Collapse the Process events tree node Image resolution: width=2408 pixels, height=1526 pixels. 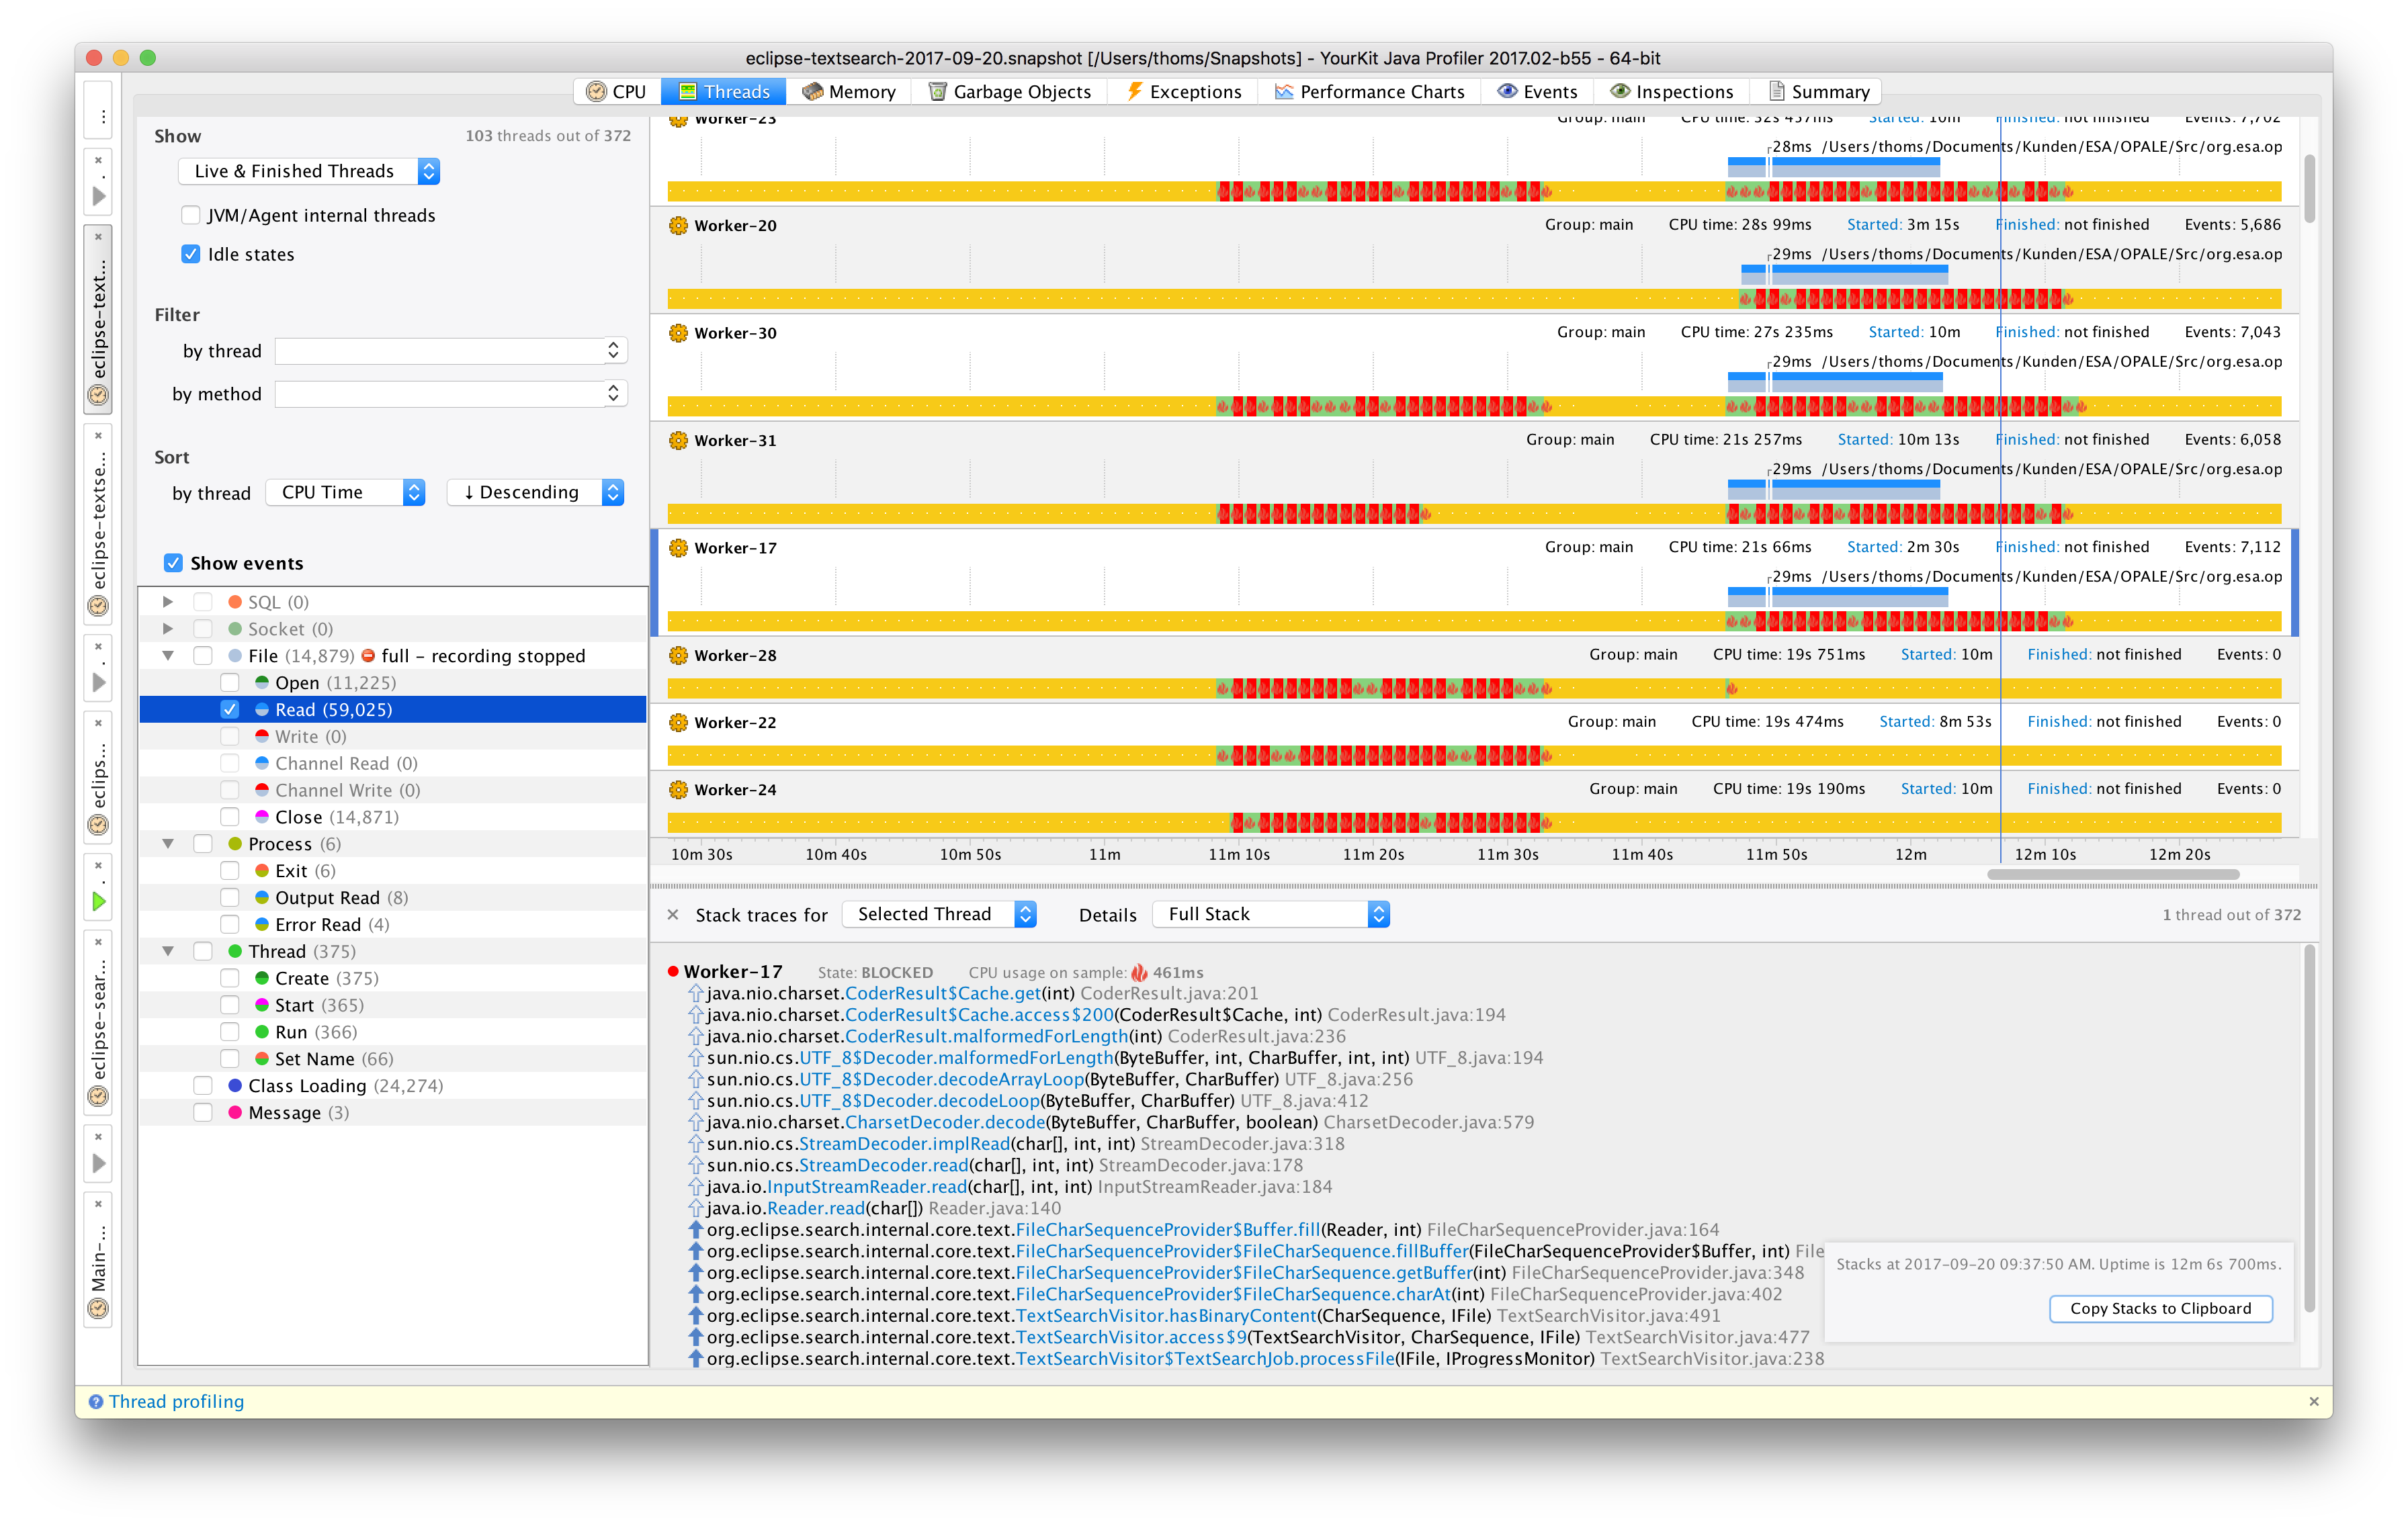pos(168,844)
